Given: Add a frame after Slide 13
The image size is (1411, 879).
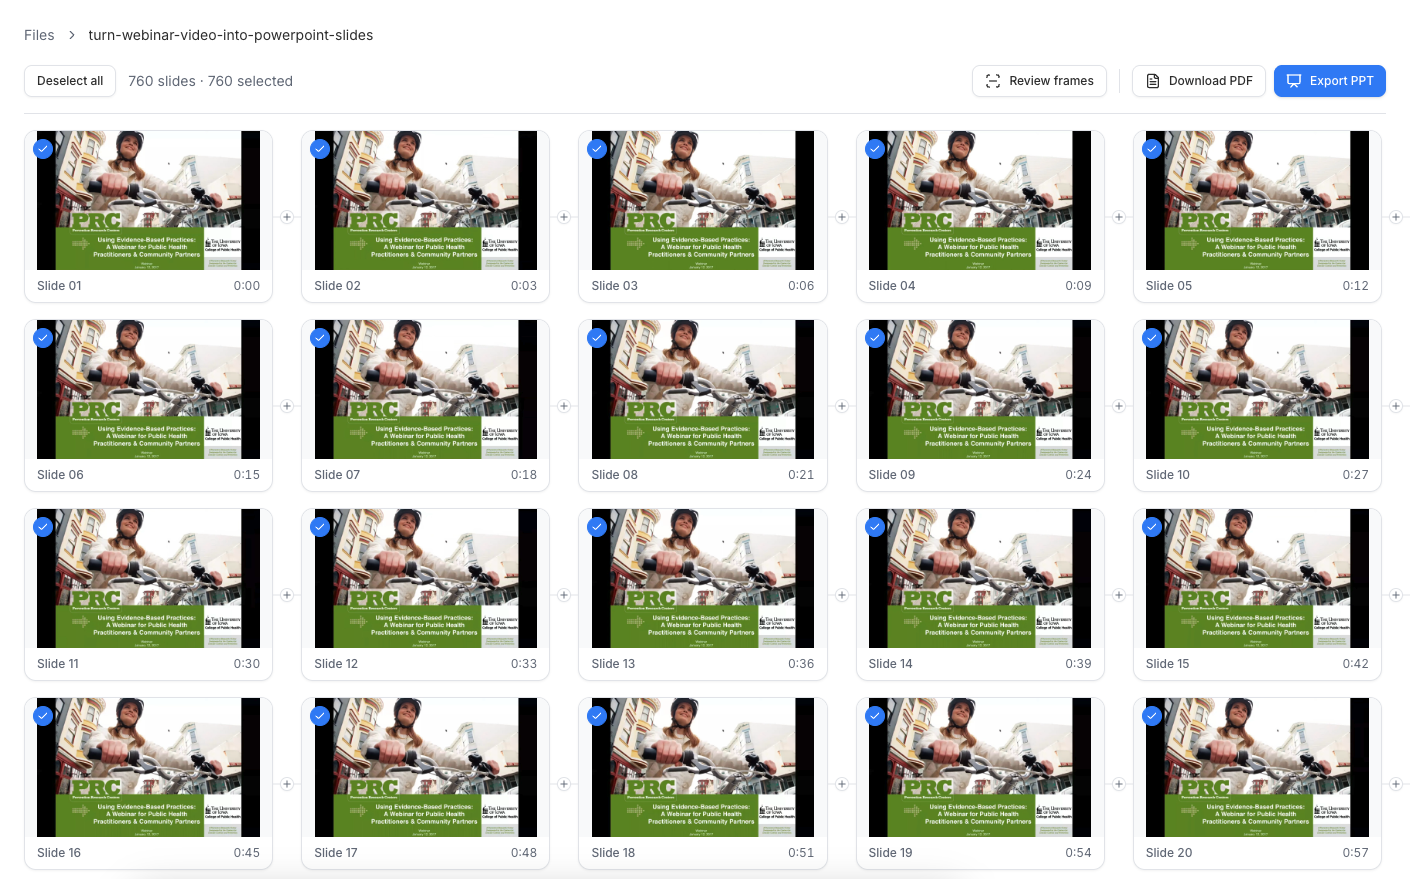Looking at the screenshot, I should tap(842, 595).
